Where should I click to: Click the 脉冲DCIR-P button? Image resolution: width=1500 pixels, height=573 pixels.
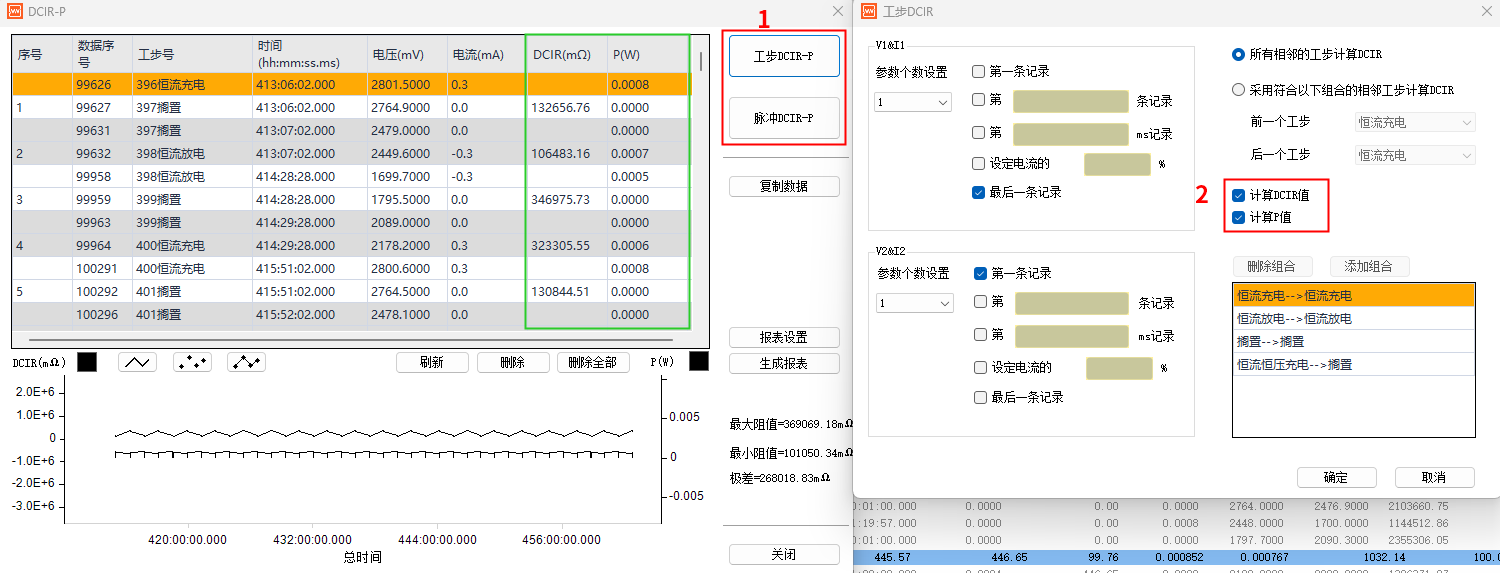(783, 118)
